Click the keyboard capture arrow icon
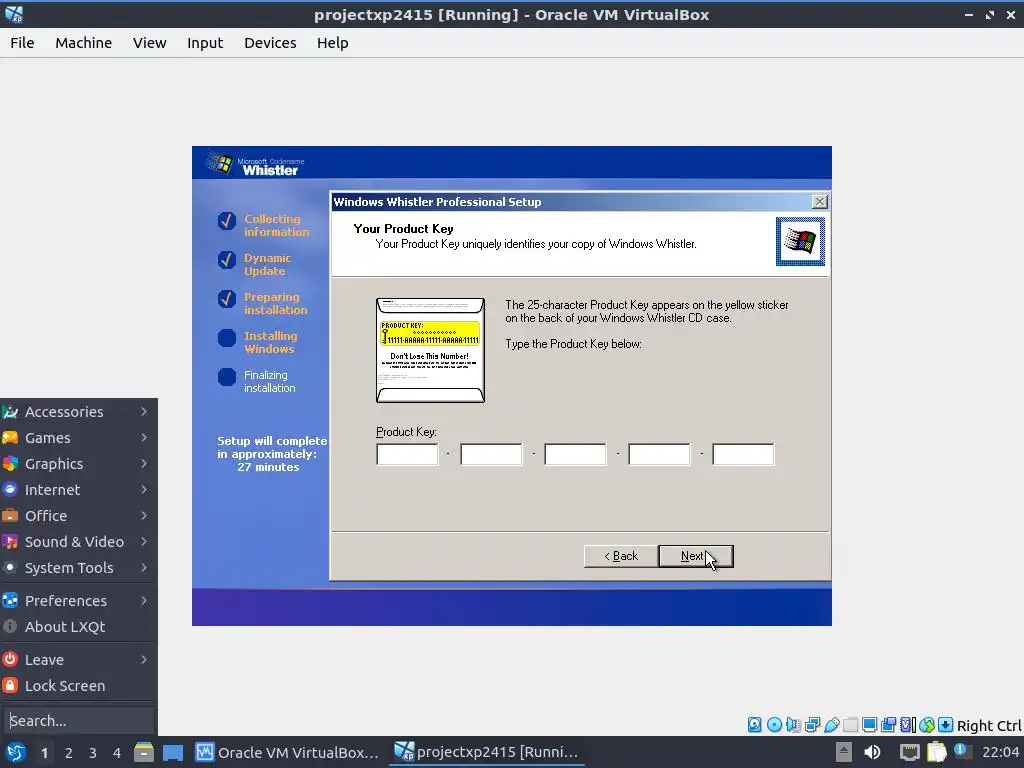1024x768 pixels. click(946, 724)
